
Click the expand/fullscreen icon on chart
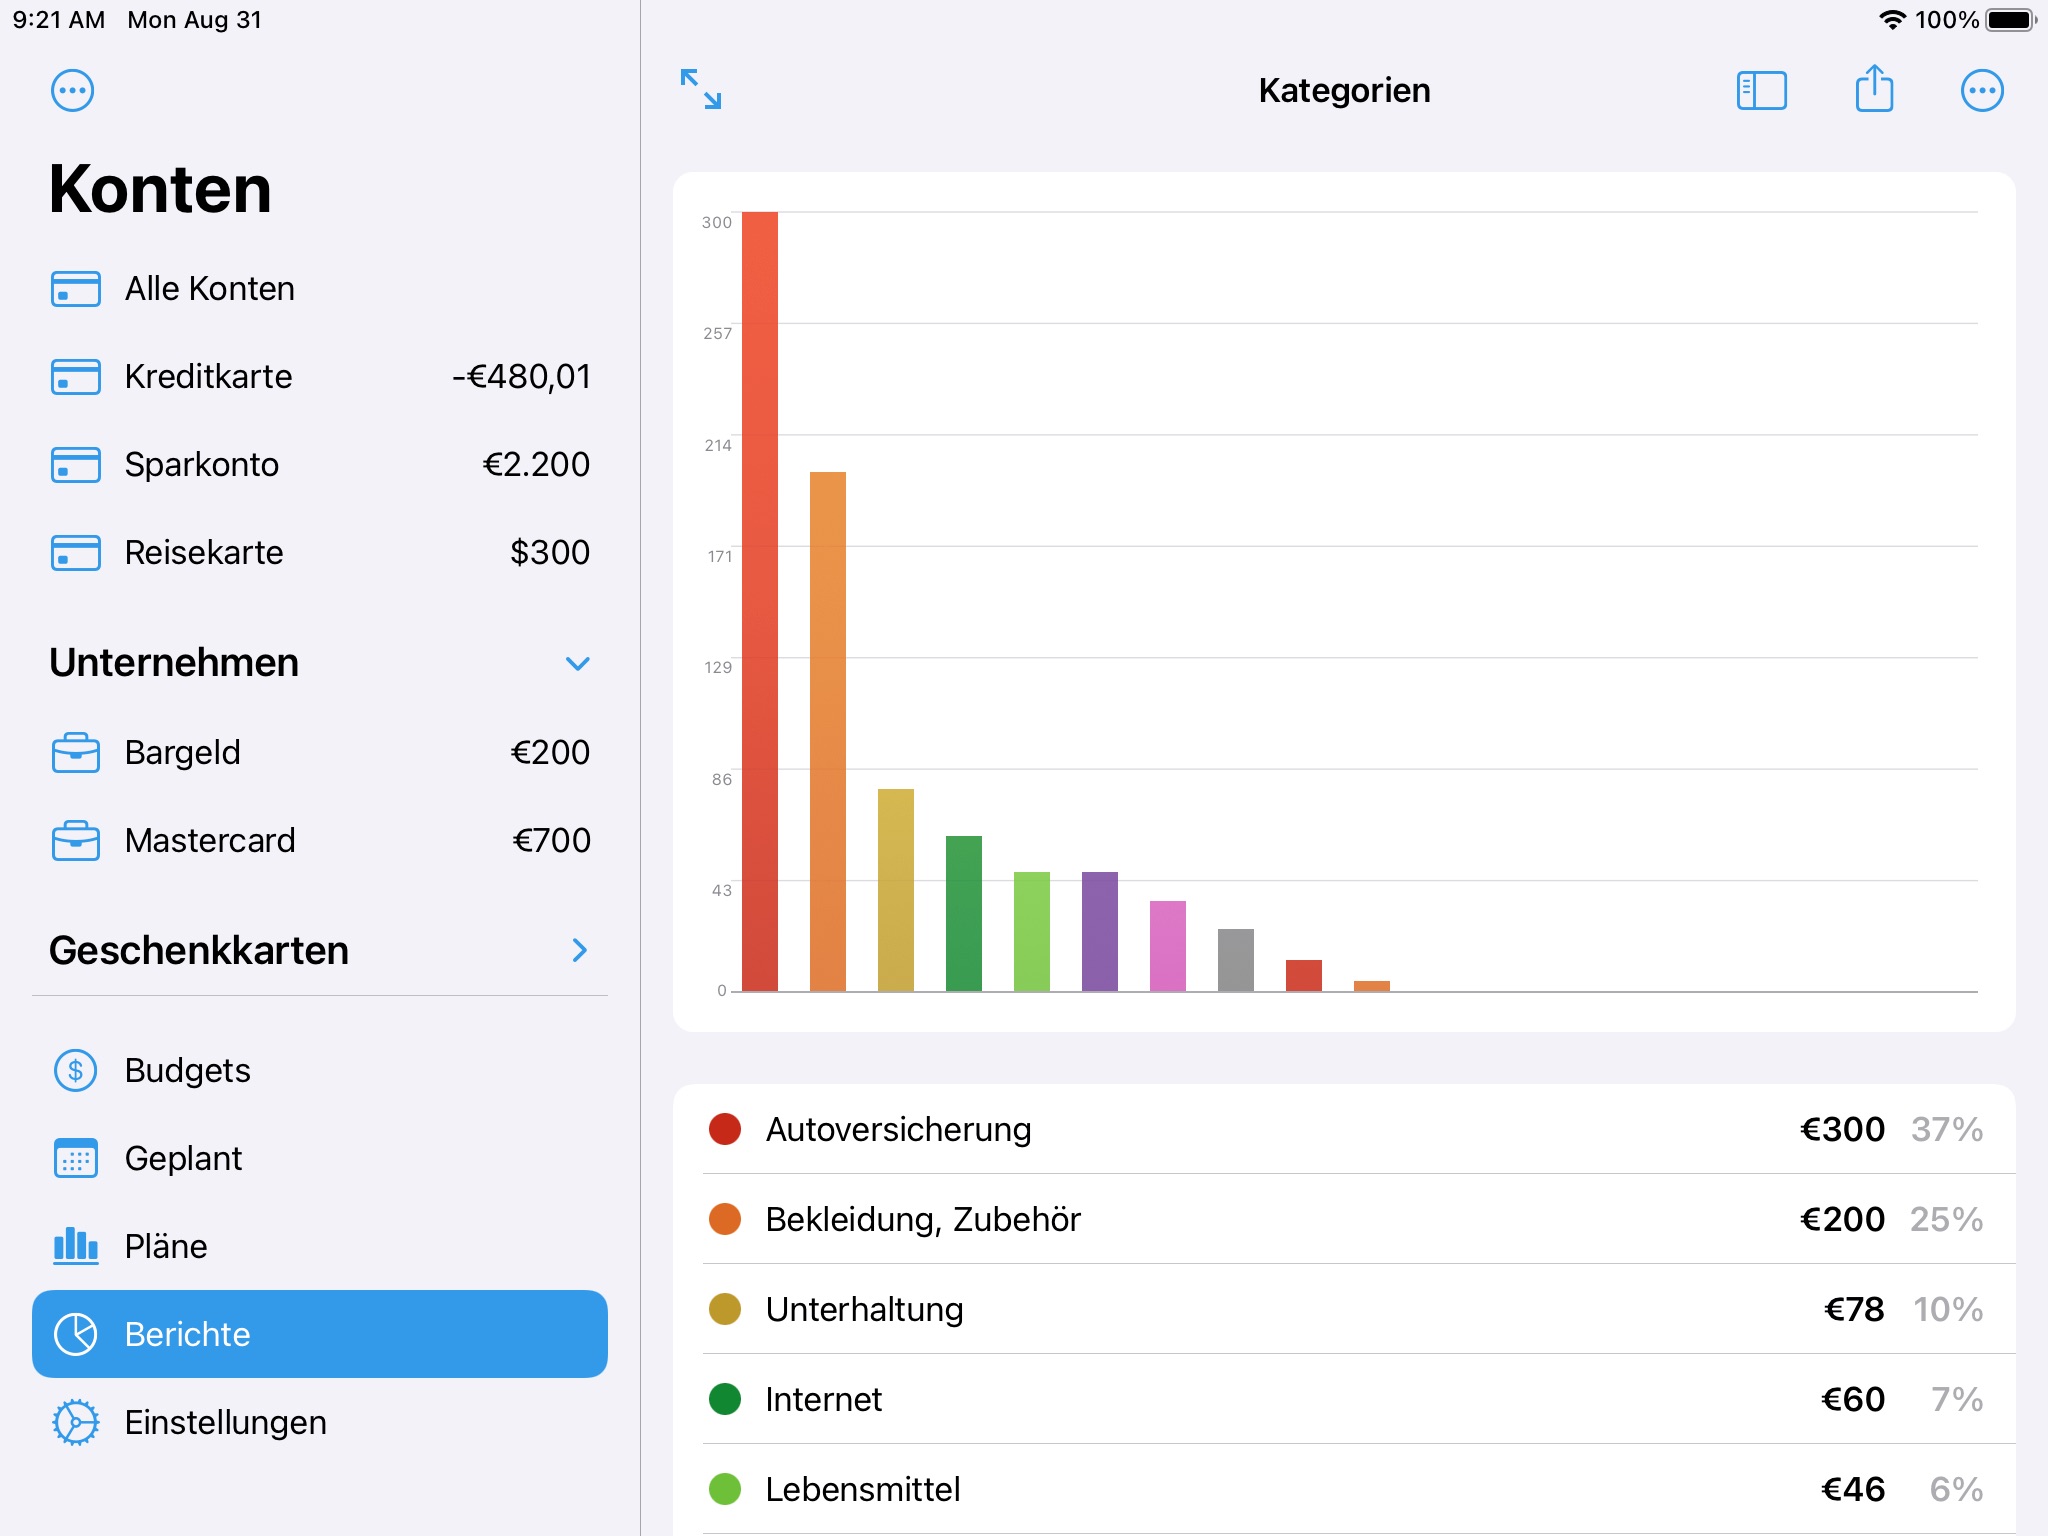point(700,89)
